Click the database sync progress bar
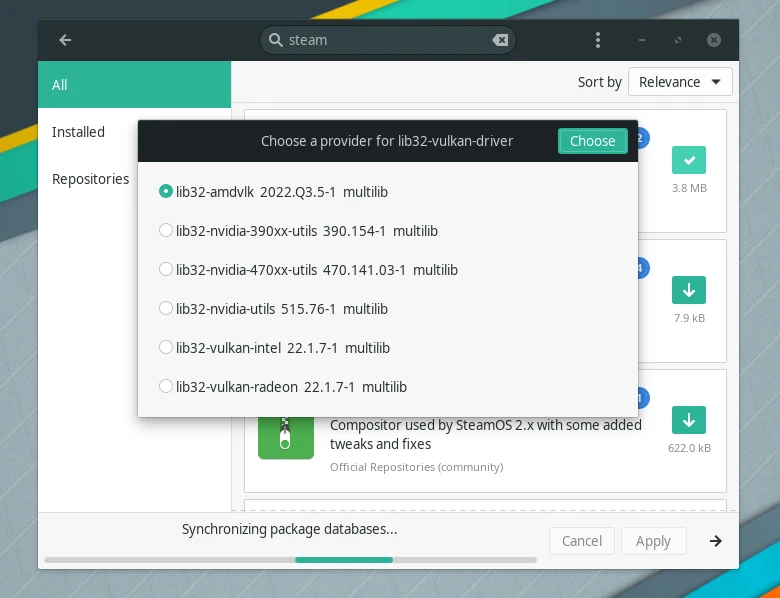 coord(291,560)
